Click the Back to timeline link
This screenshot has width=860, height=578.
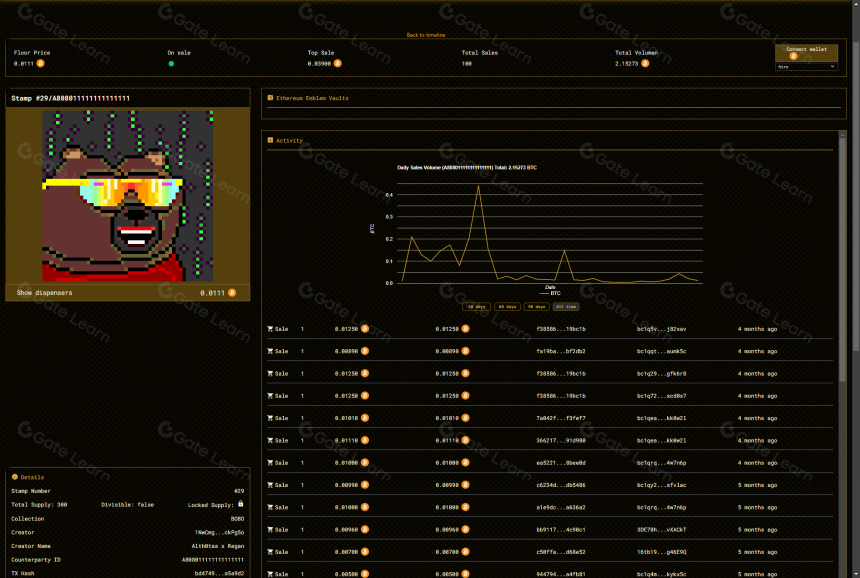(426, 35)
